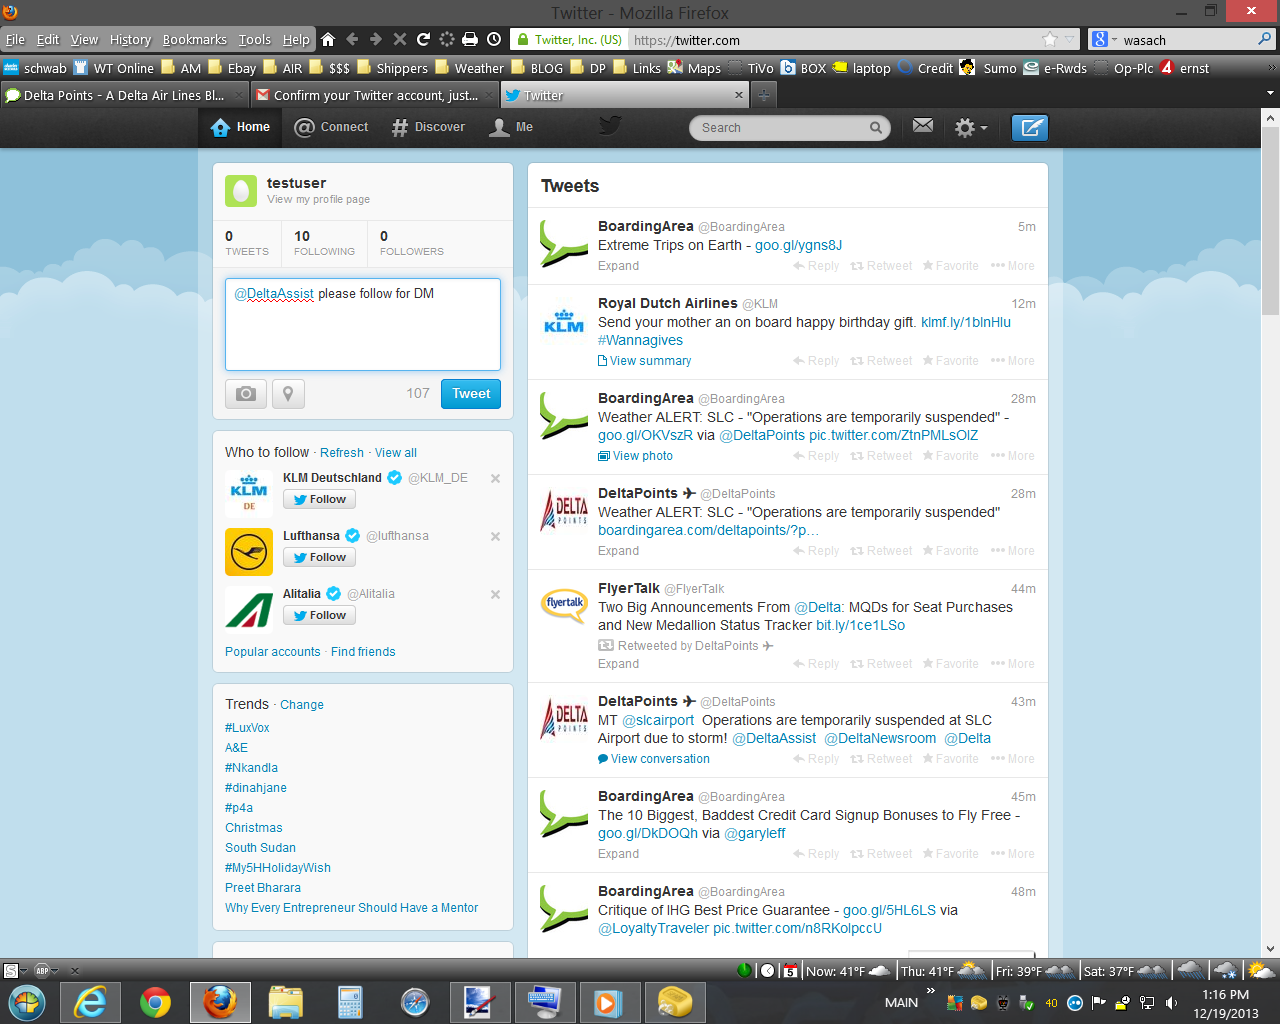
Task: Add a photo with the camera icon
Action: pos(246,394)
